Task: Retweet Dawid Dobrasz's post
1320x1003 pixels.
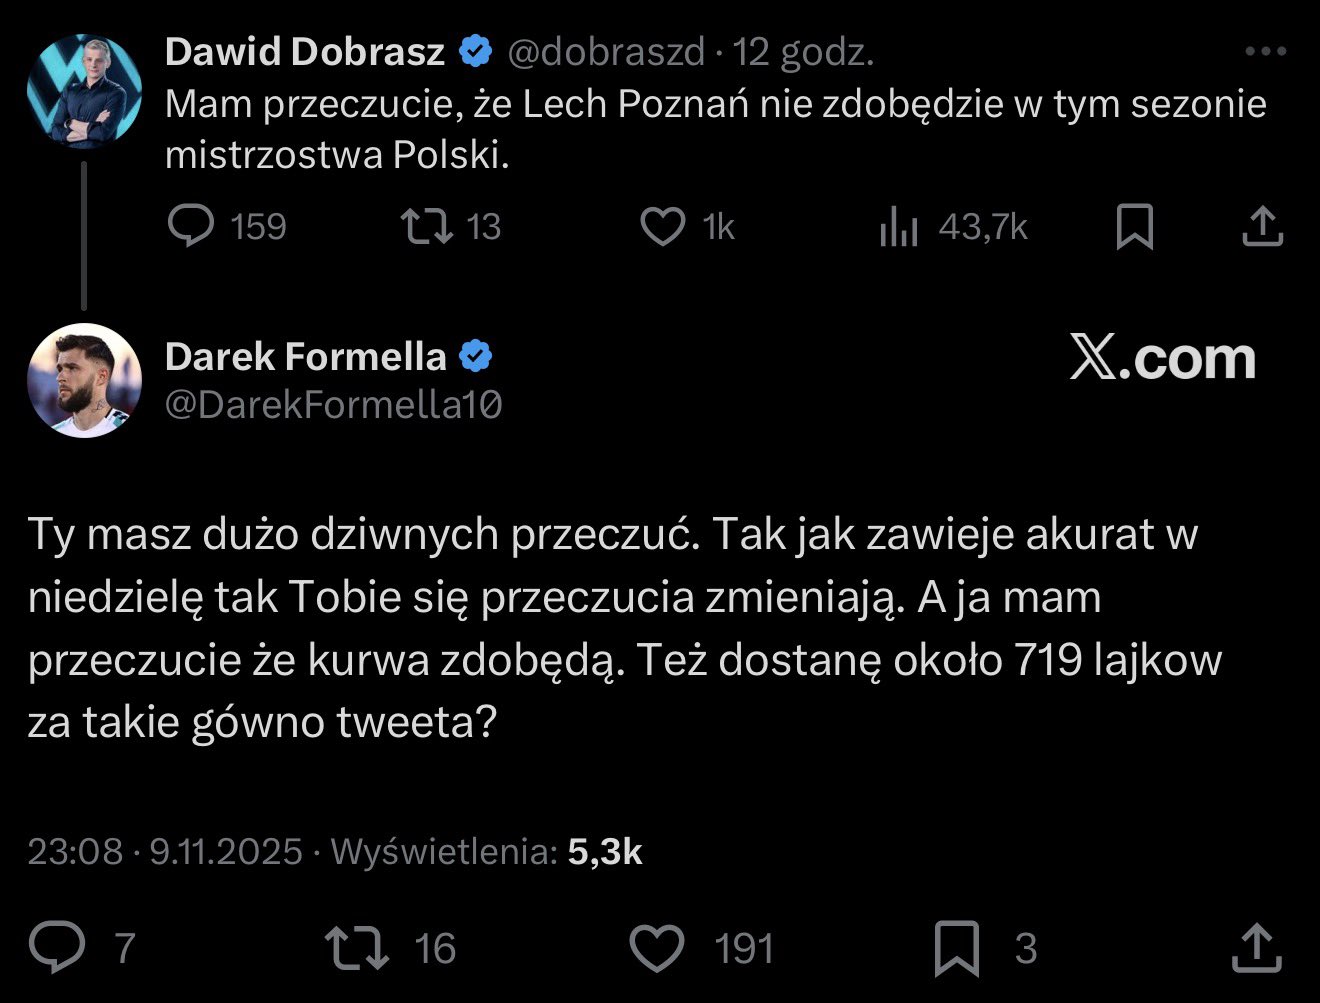Action: tap(425, 226)
